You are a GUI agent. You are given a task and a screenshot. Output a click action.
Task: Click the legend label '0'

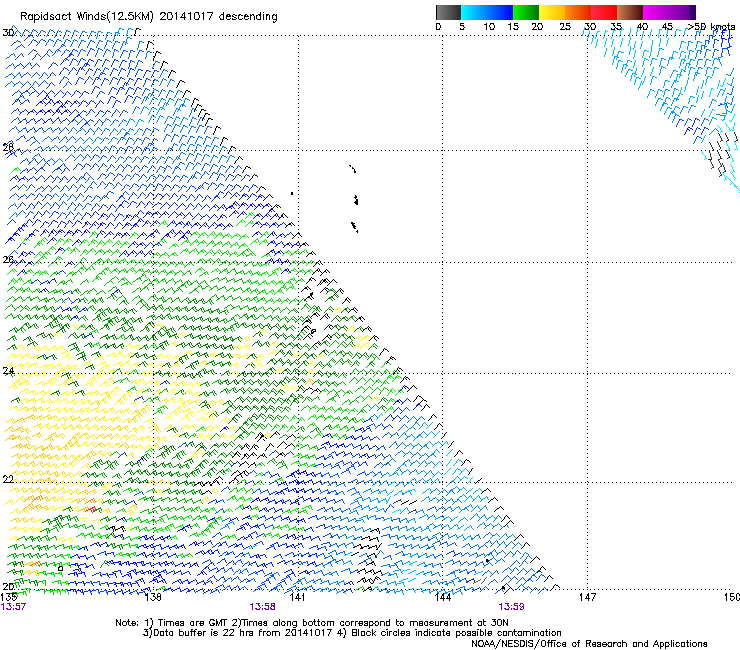click(438, 27)
